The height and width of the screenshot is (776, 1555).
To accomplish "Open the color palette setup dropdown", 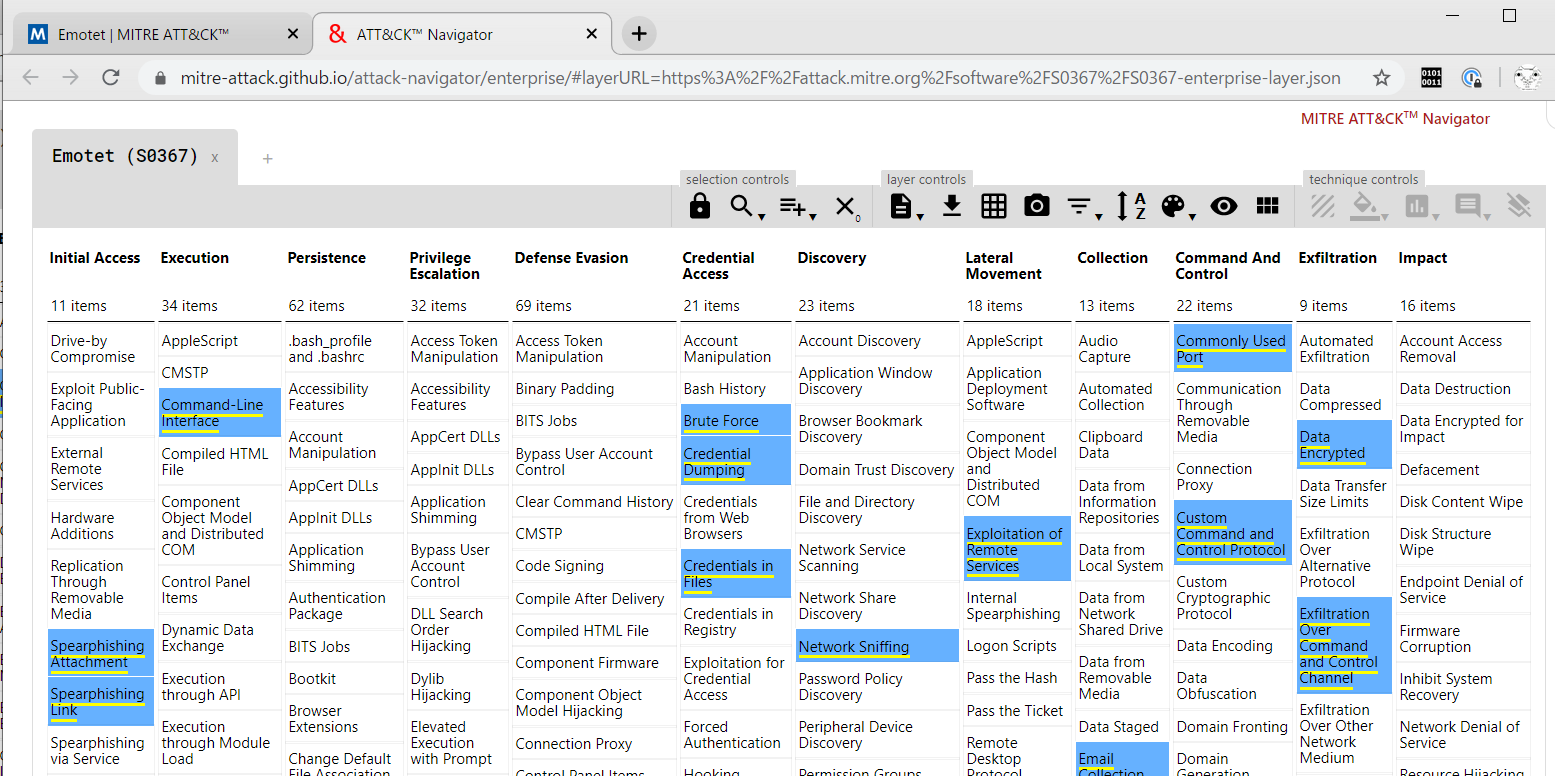I will point(1176,206).
